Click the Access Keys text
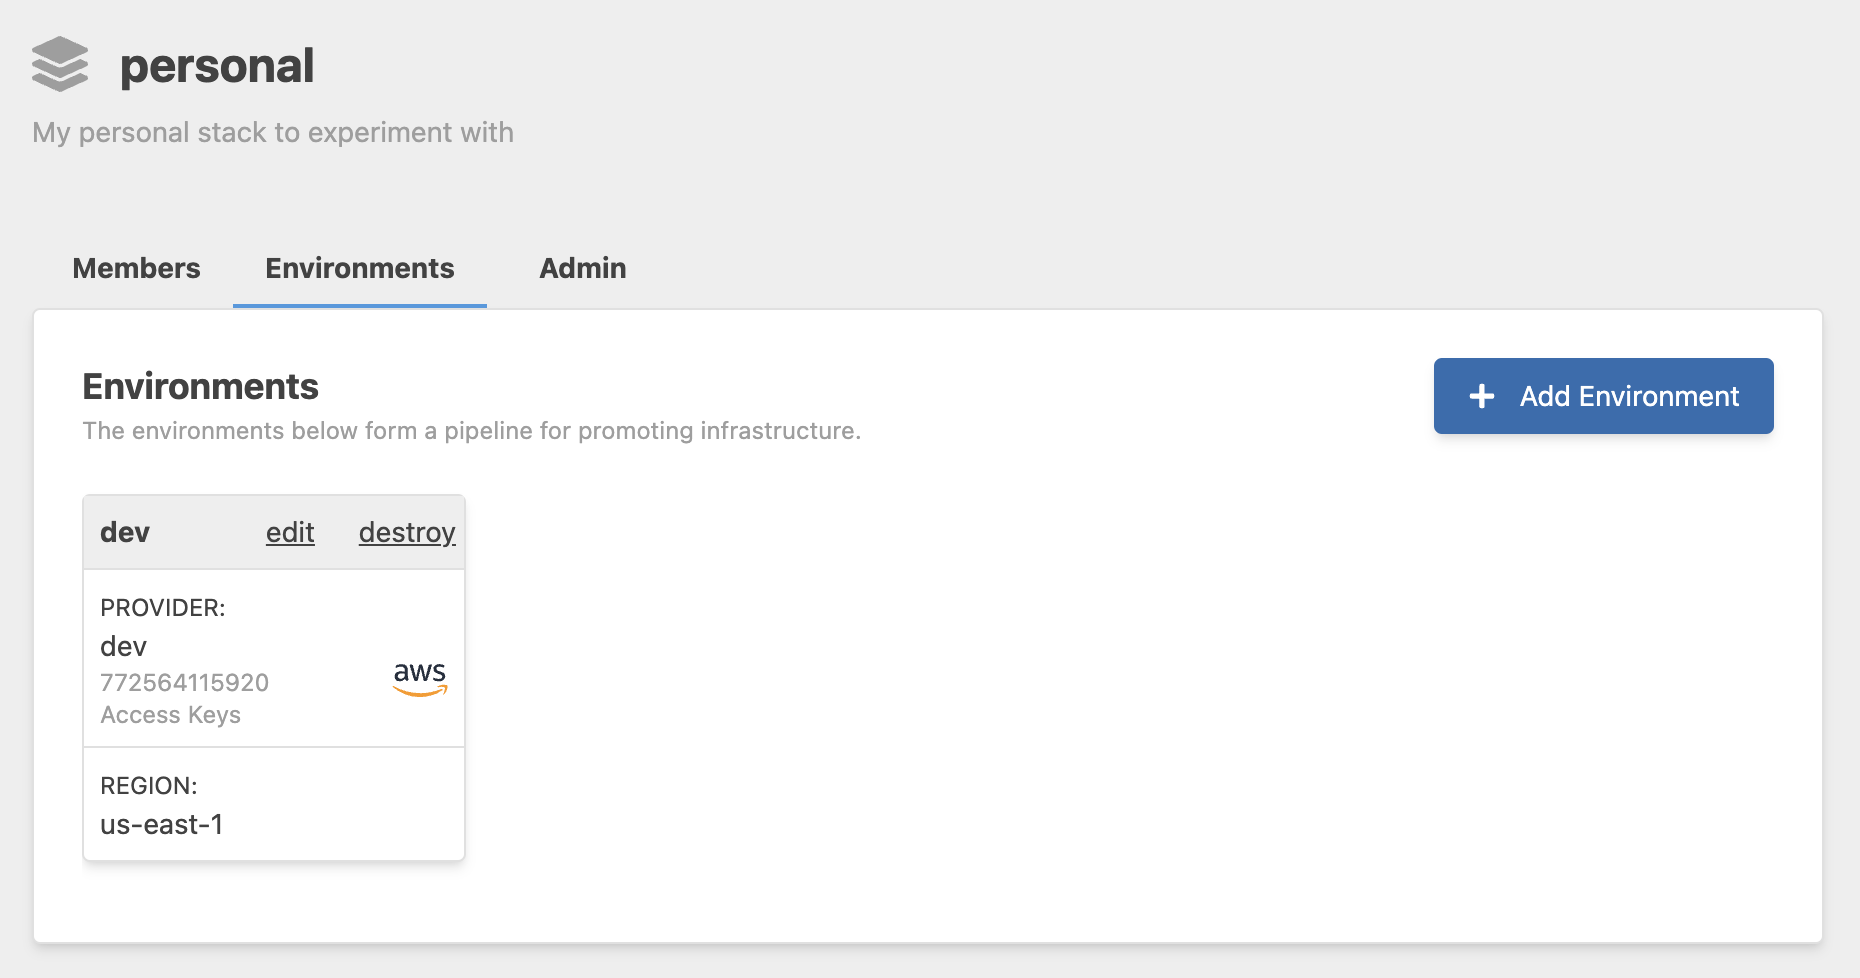The image size is (1860, 978). pos(171,715)
